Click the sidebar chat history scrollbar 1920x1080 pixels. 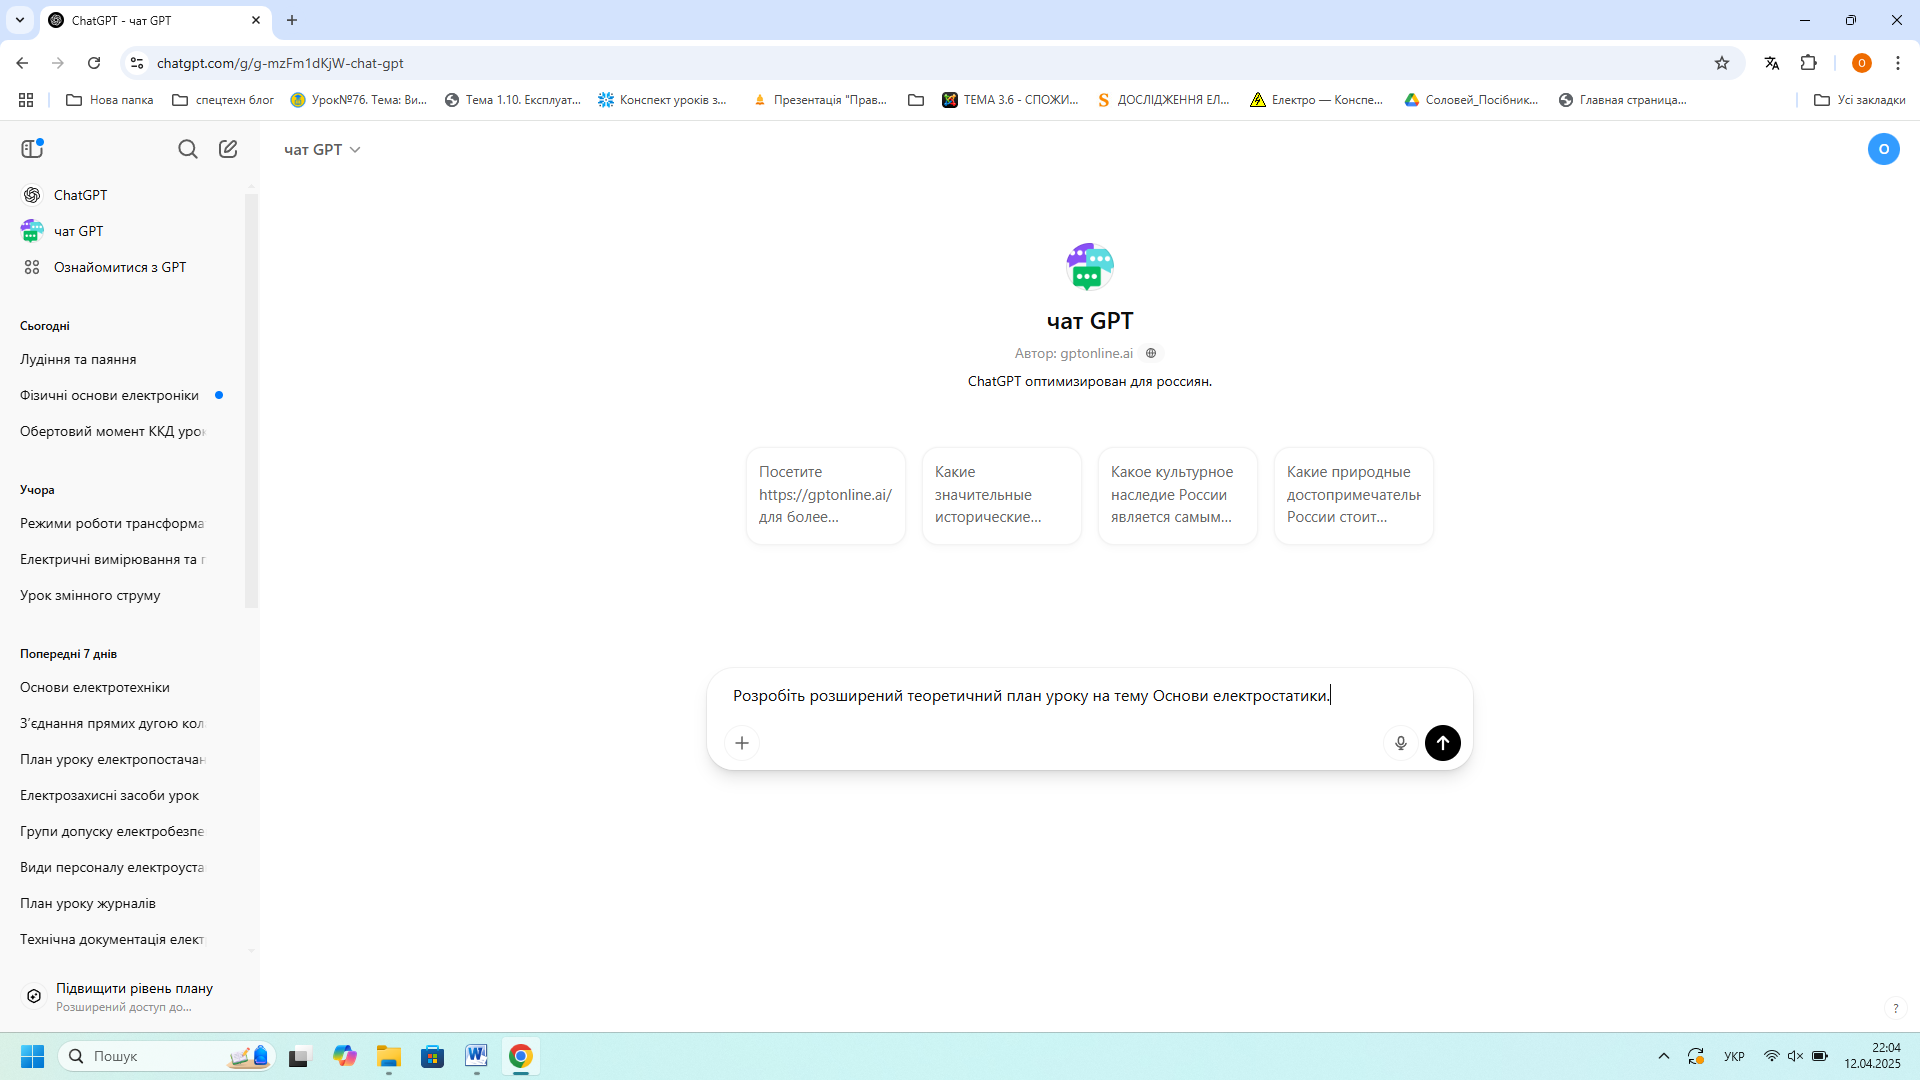251,400
